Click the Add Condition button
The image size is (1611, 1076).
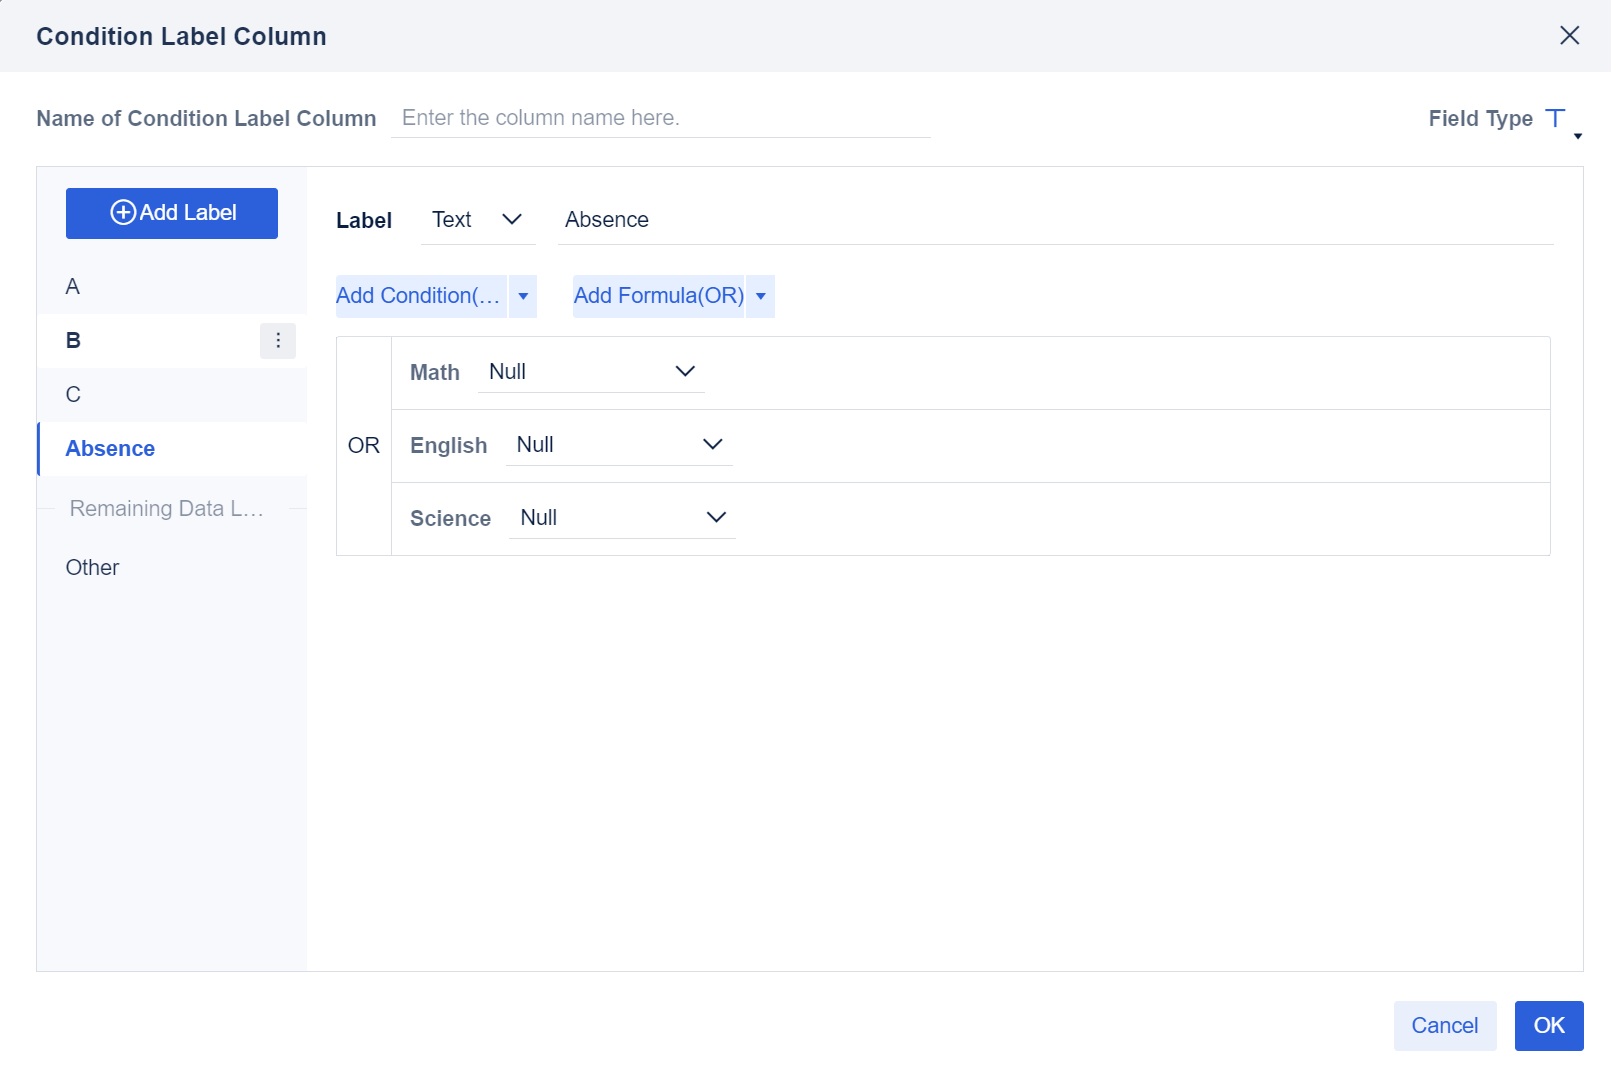click(x=420, y=296)
